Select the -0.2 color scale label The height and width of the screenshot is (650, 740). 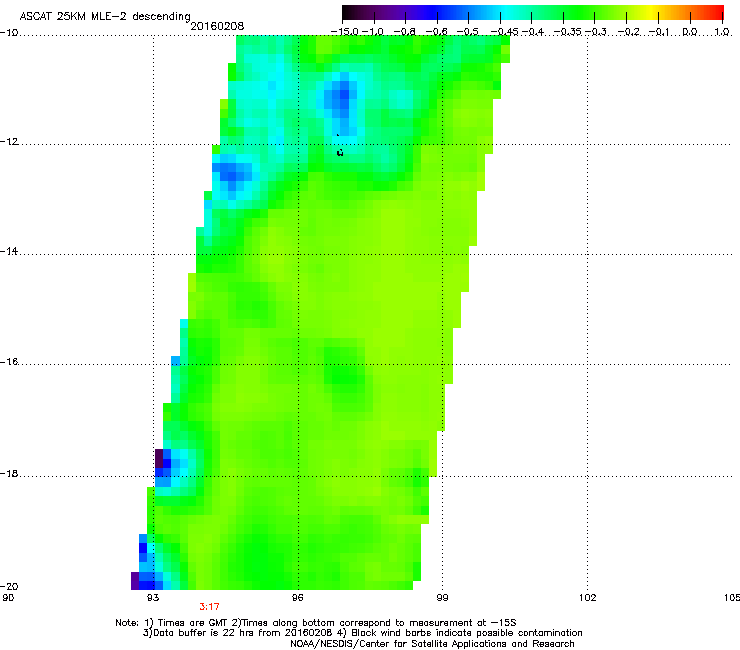(x=628, y=32)
